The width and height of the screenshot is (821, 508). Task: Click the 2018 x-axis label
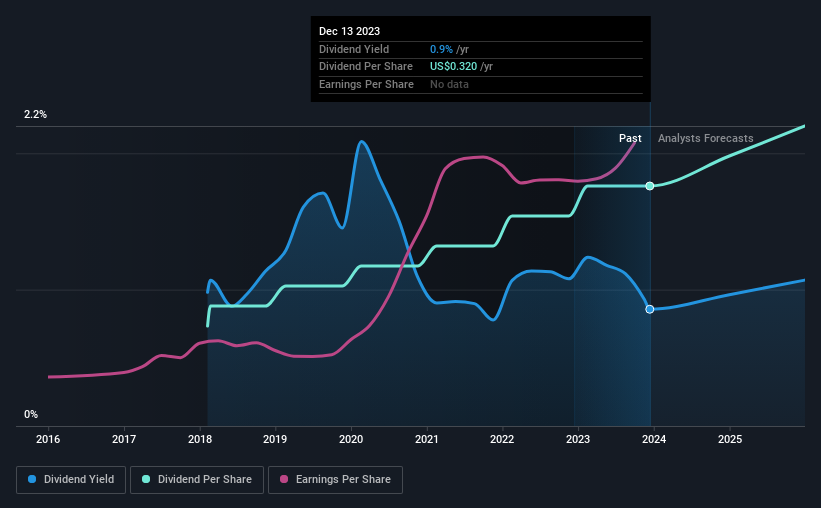click(200, 439)
